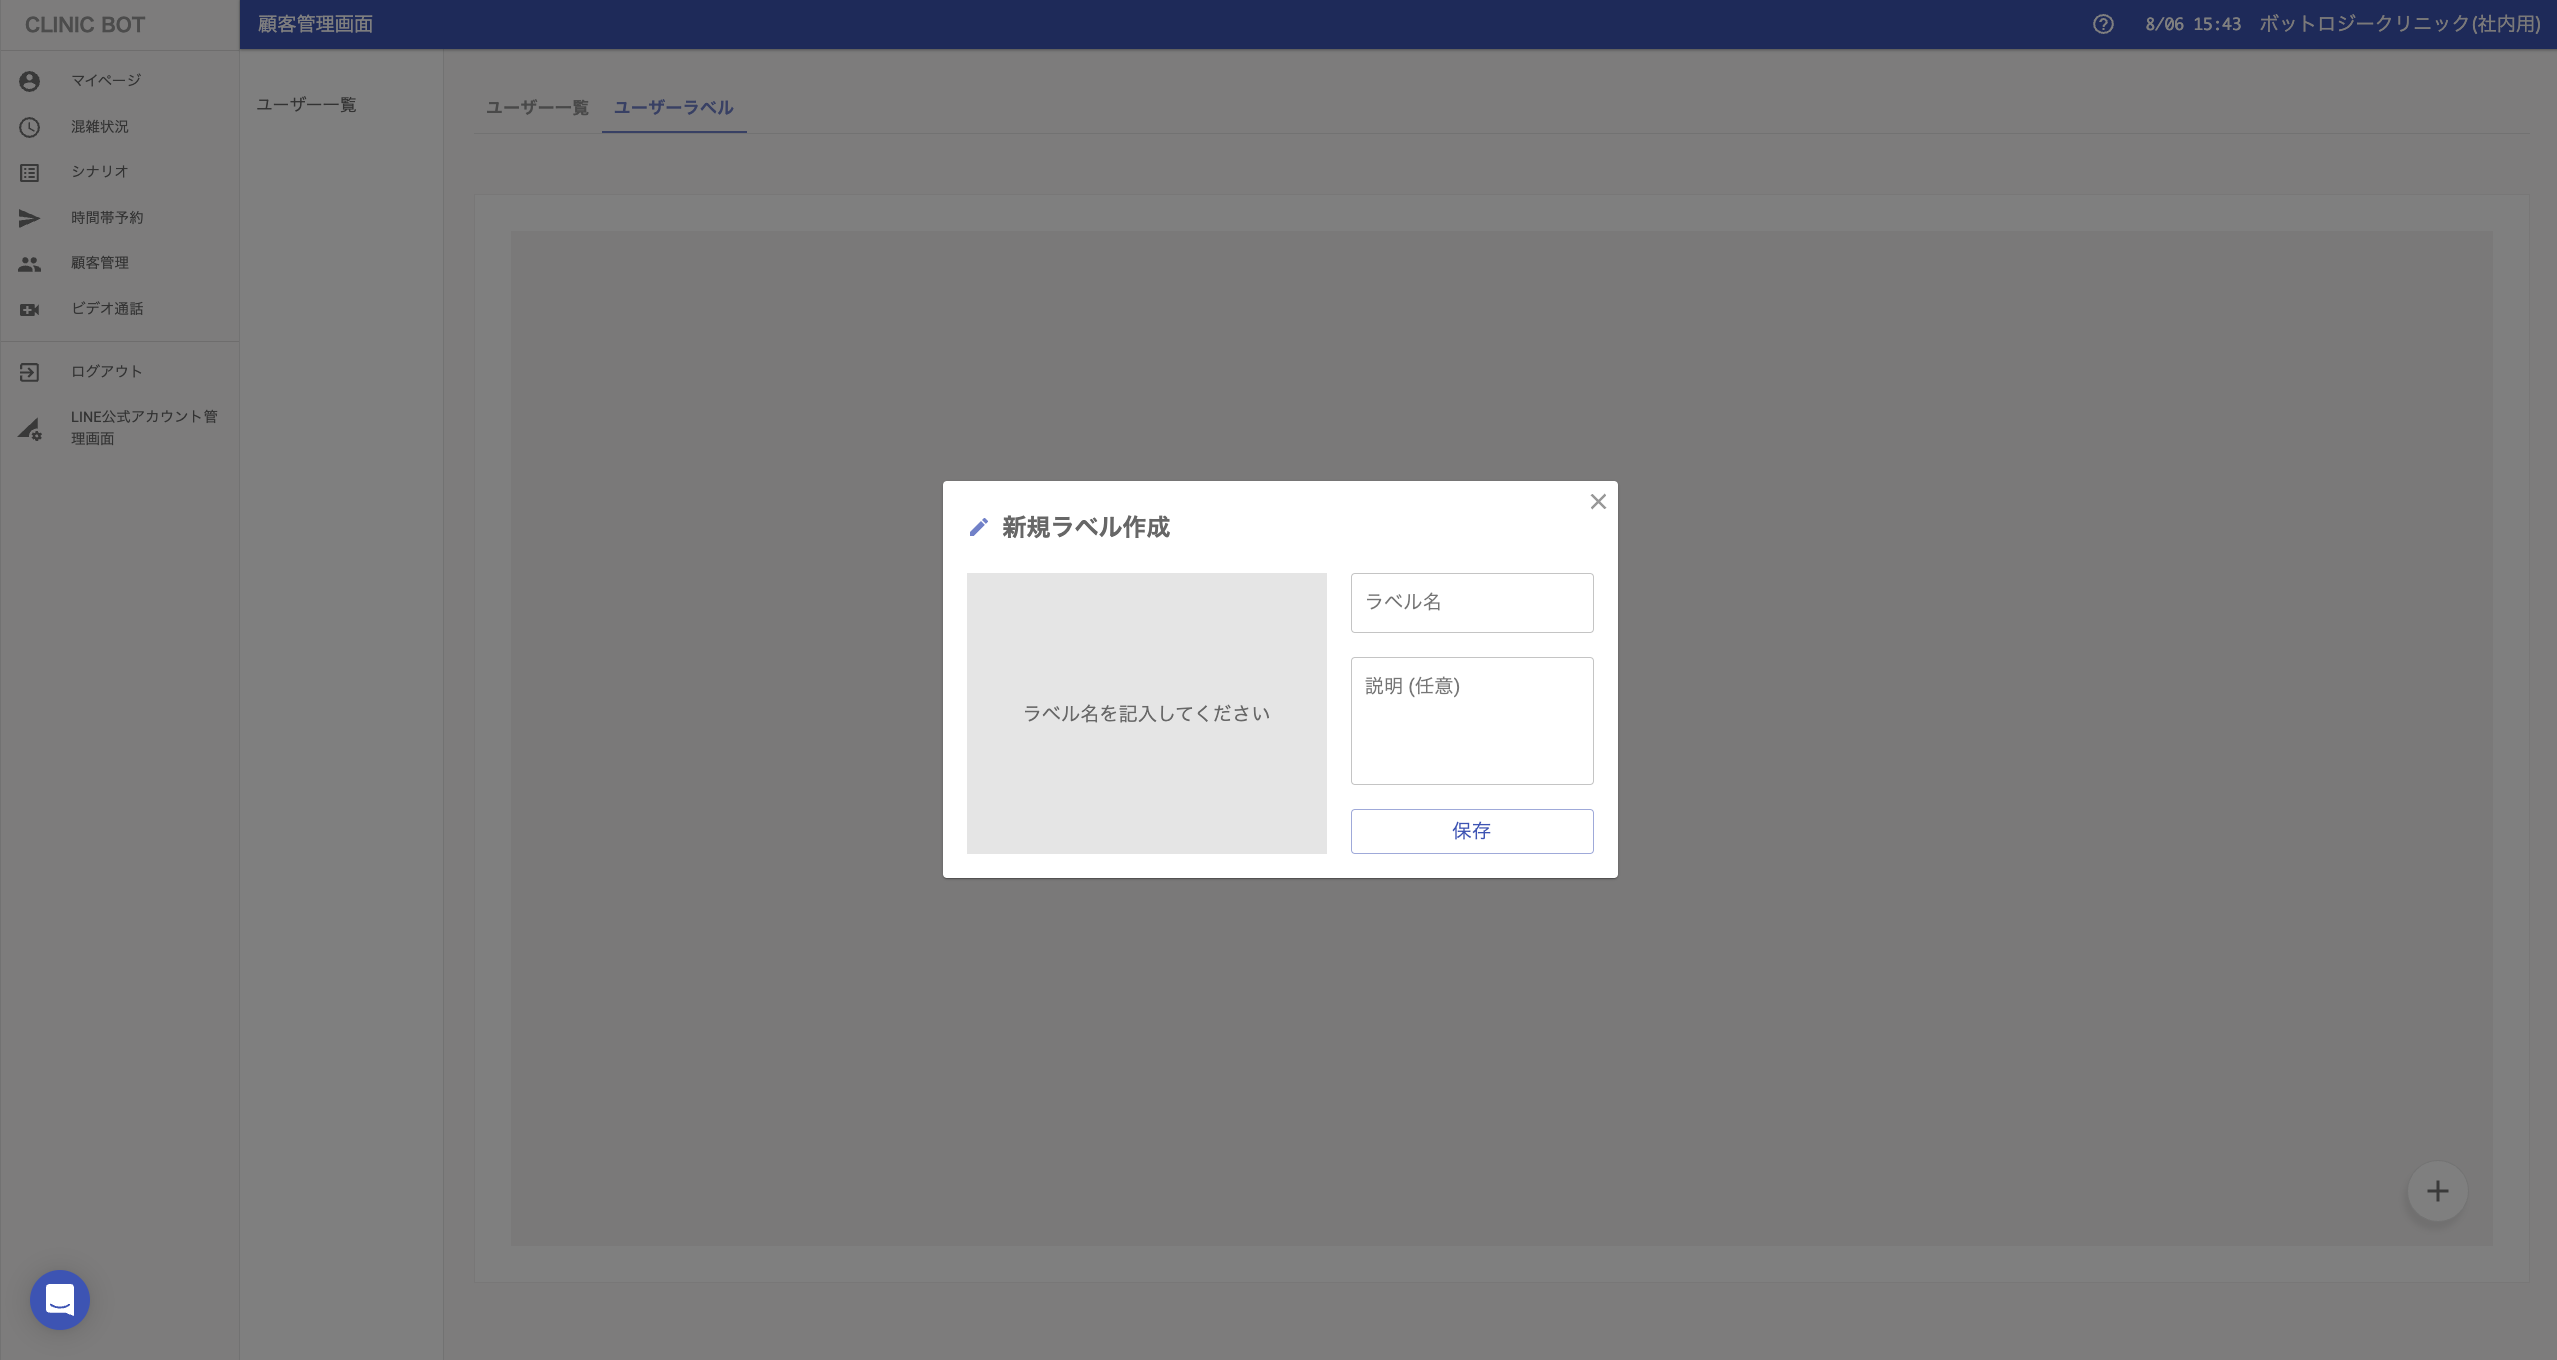Viewport: 2557px width, 1360px height.
Task: Click the label preview placeholder area
Action: click(1146, 713)
